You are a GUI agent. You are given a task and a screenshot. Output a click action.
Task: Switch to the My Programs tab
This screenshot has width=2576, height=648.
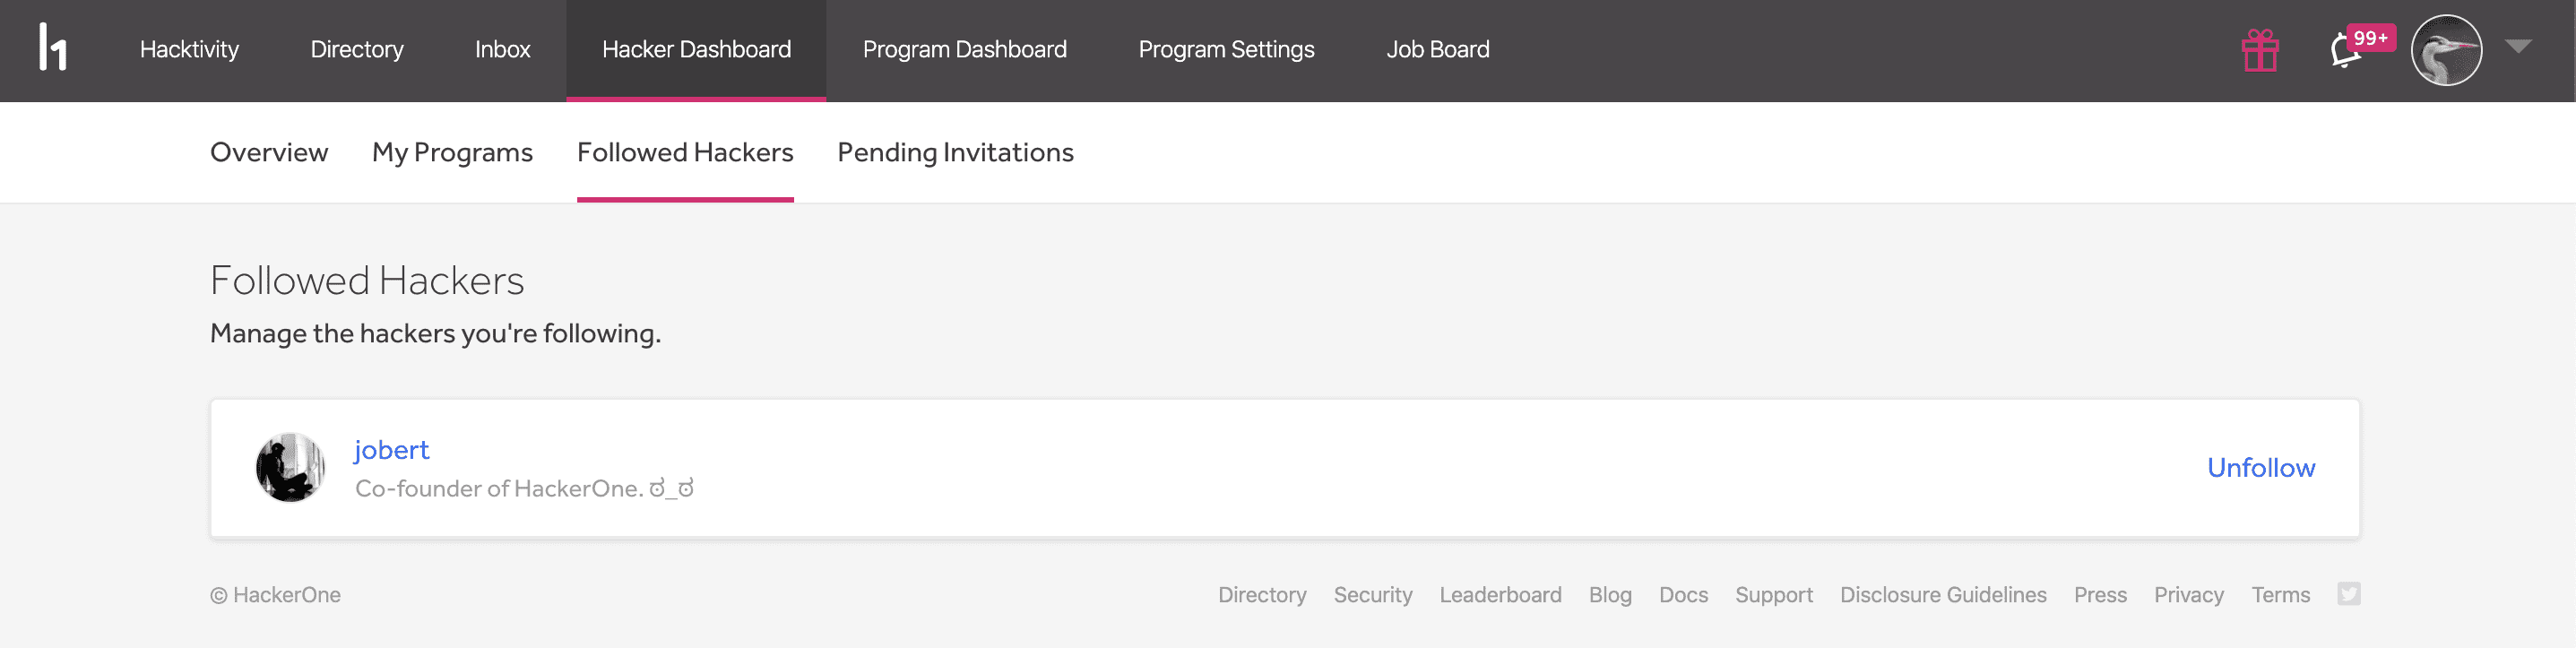point(452,152)
